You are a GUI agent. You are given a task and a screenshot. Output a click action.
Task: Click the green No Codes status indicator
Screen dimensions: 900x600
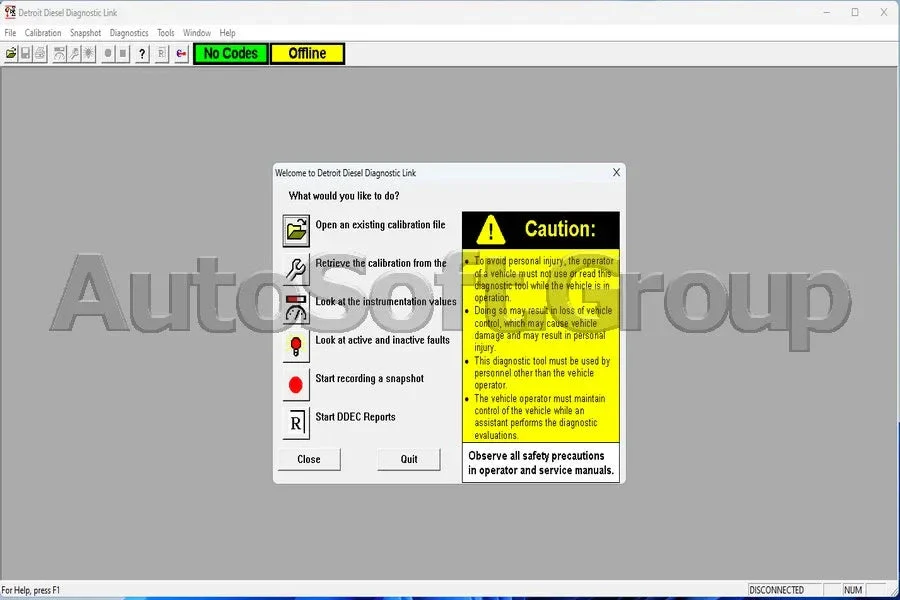click(231, 54)
